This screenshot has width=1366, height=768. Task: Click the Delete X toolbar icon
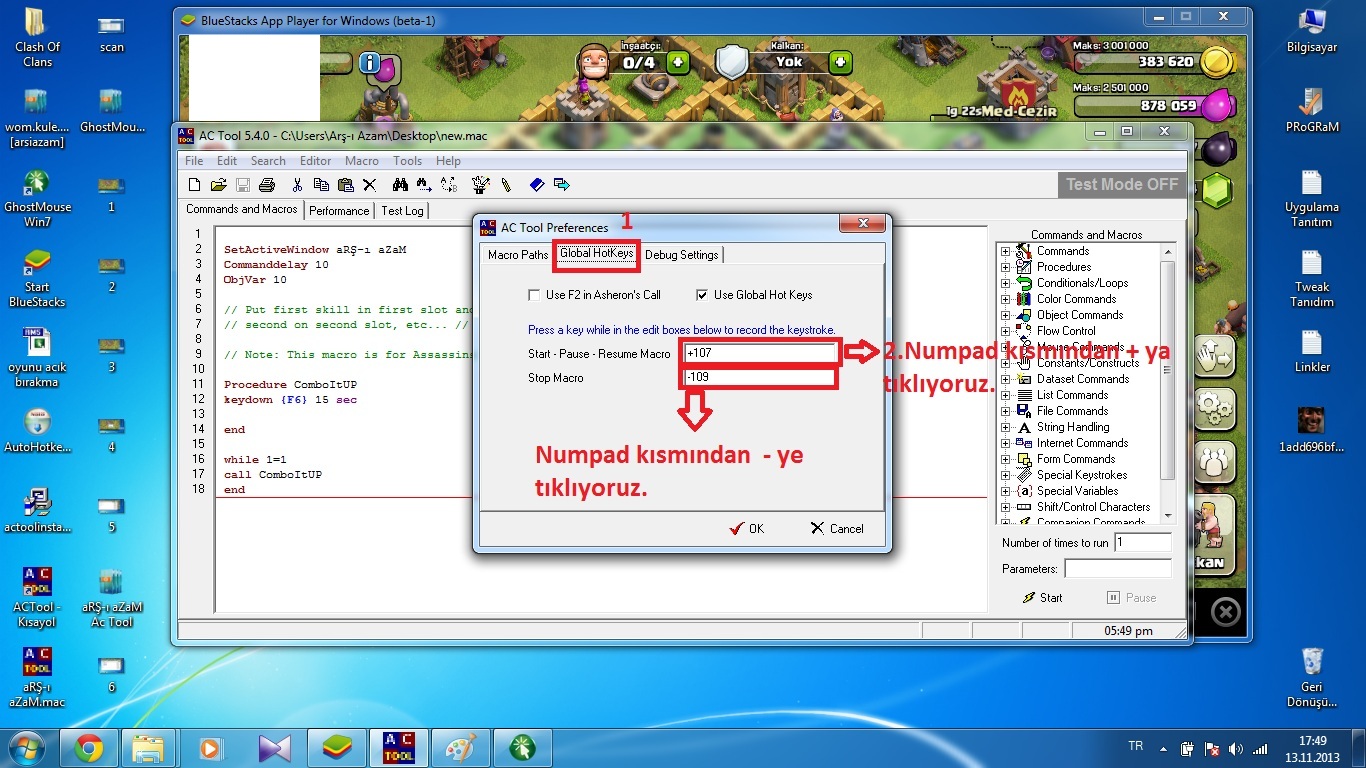[369, 185]
